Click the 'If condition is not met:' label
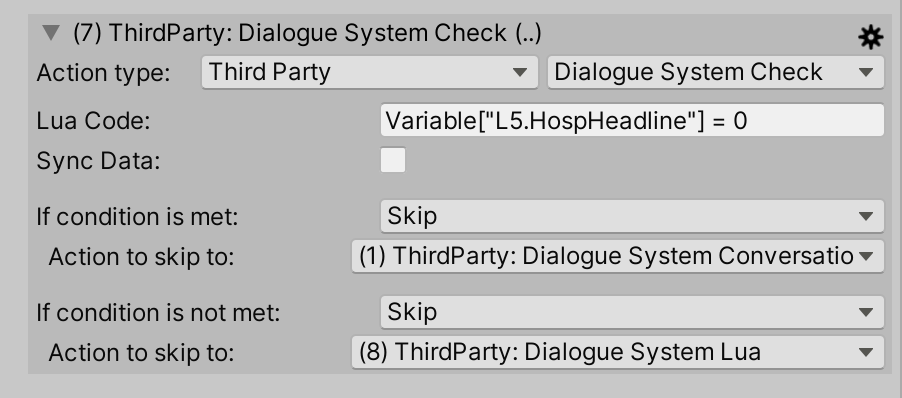Viewport: 902px width, 398px height. tap(158, 313)
